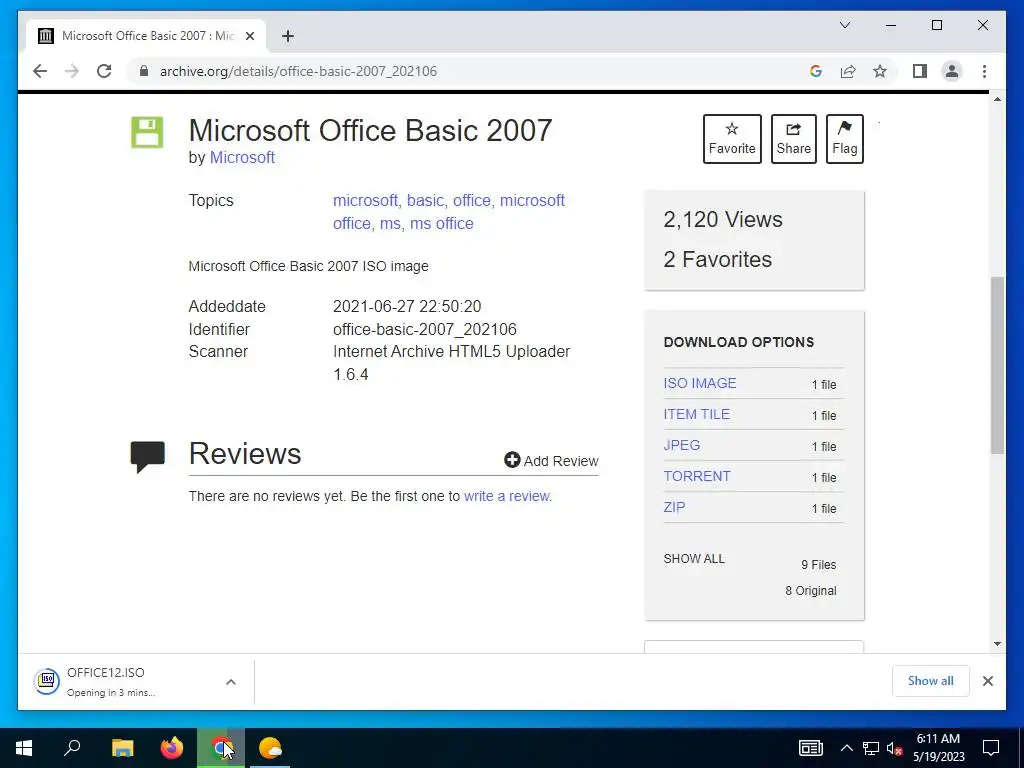Flag this archive item
The image size is (1024, 768).
(x=844, y=139)
